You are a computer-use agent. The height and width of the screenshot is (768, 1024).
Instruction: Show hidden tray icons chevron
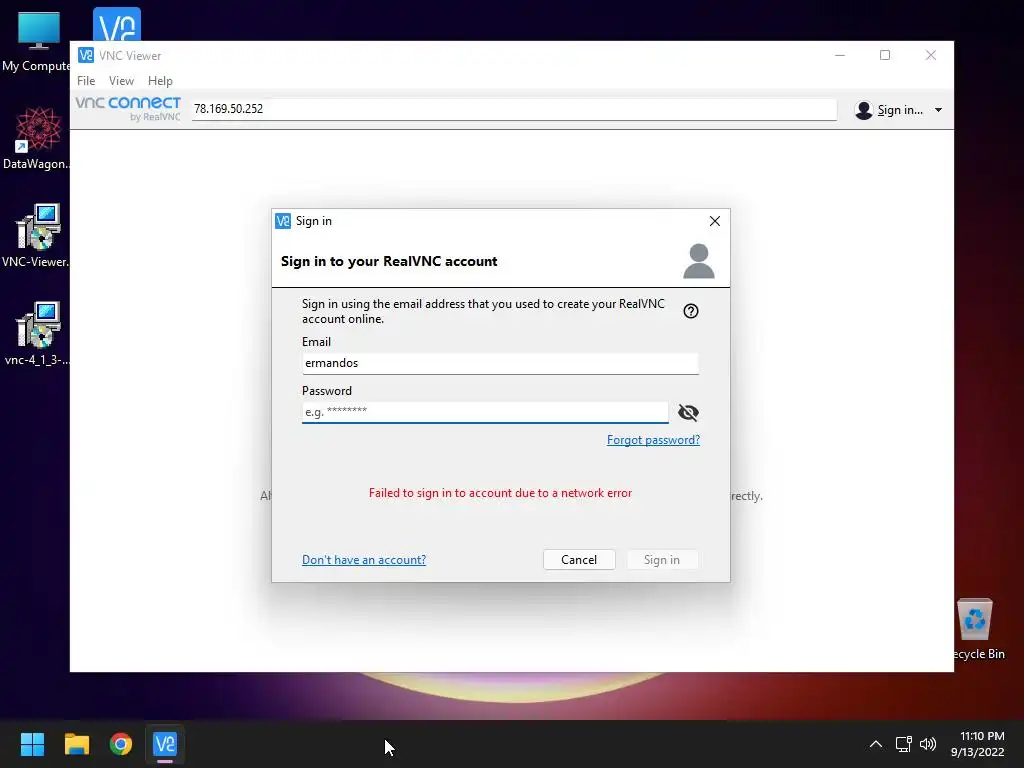[x=876, y=744]
